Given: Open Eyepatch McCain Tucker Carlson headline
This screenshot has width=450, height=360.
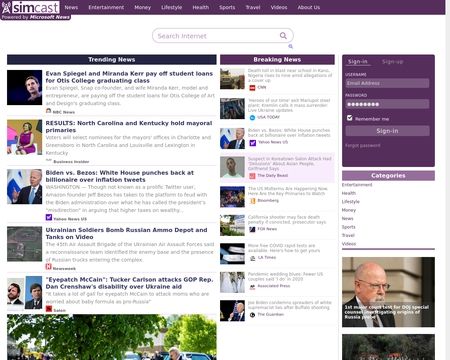Looking at the screenshot, I should 129,283.
